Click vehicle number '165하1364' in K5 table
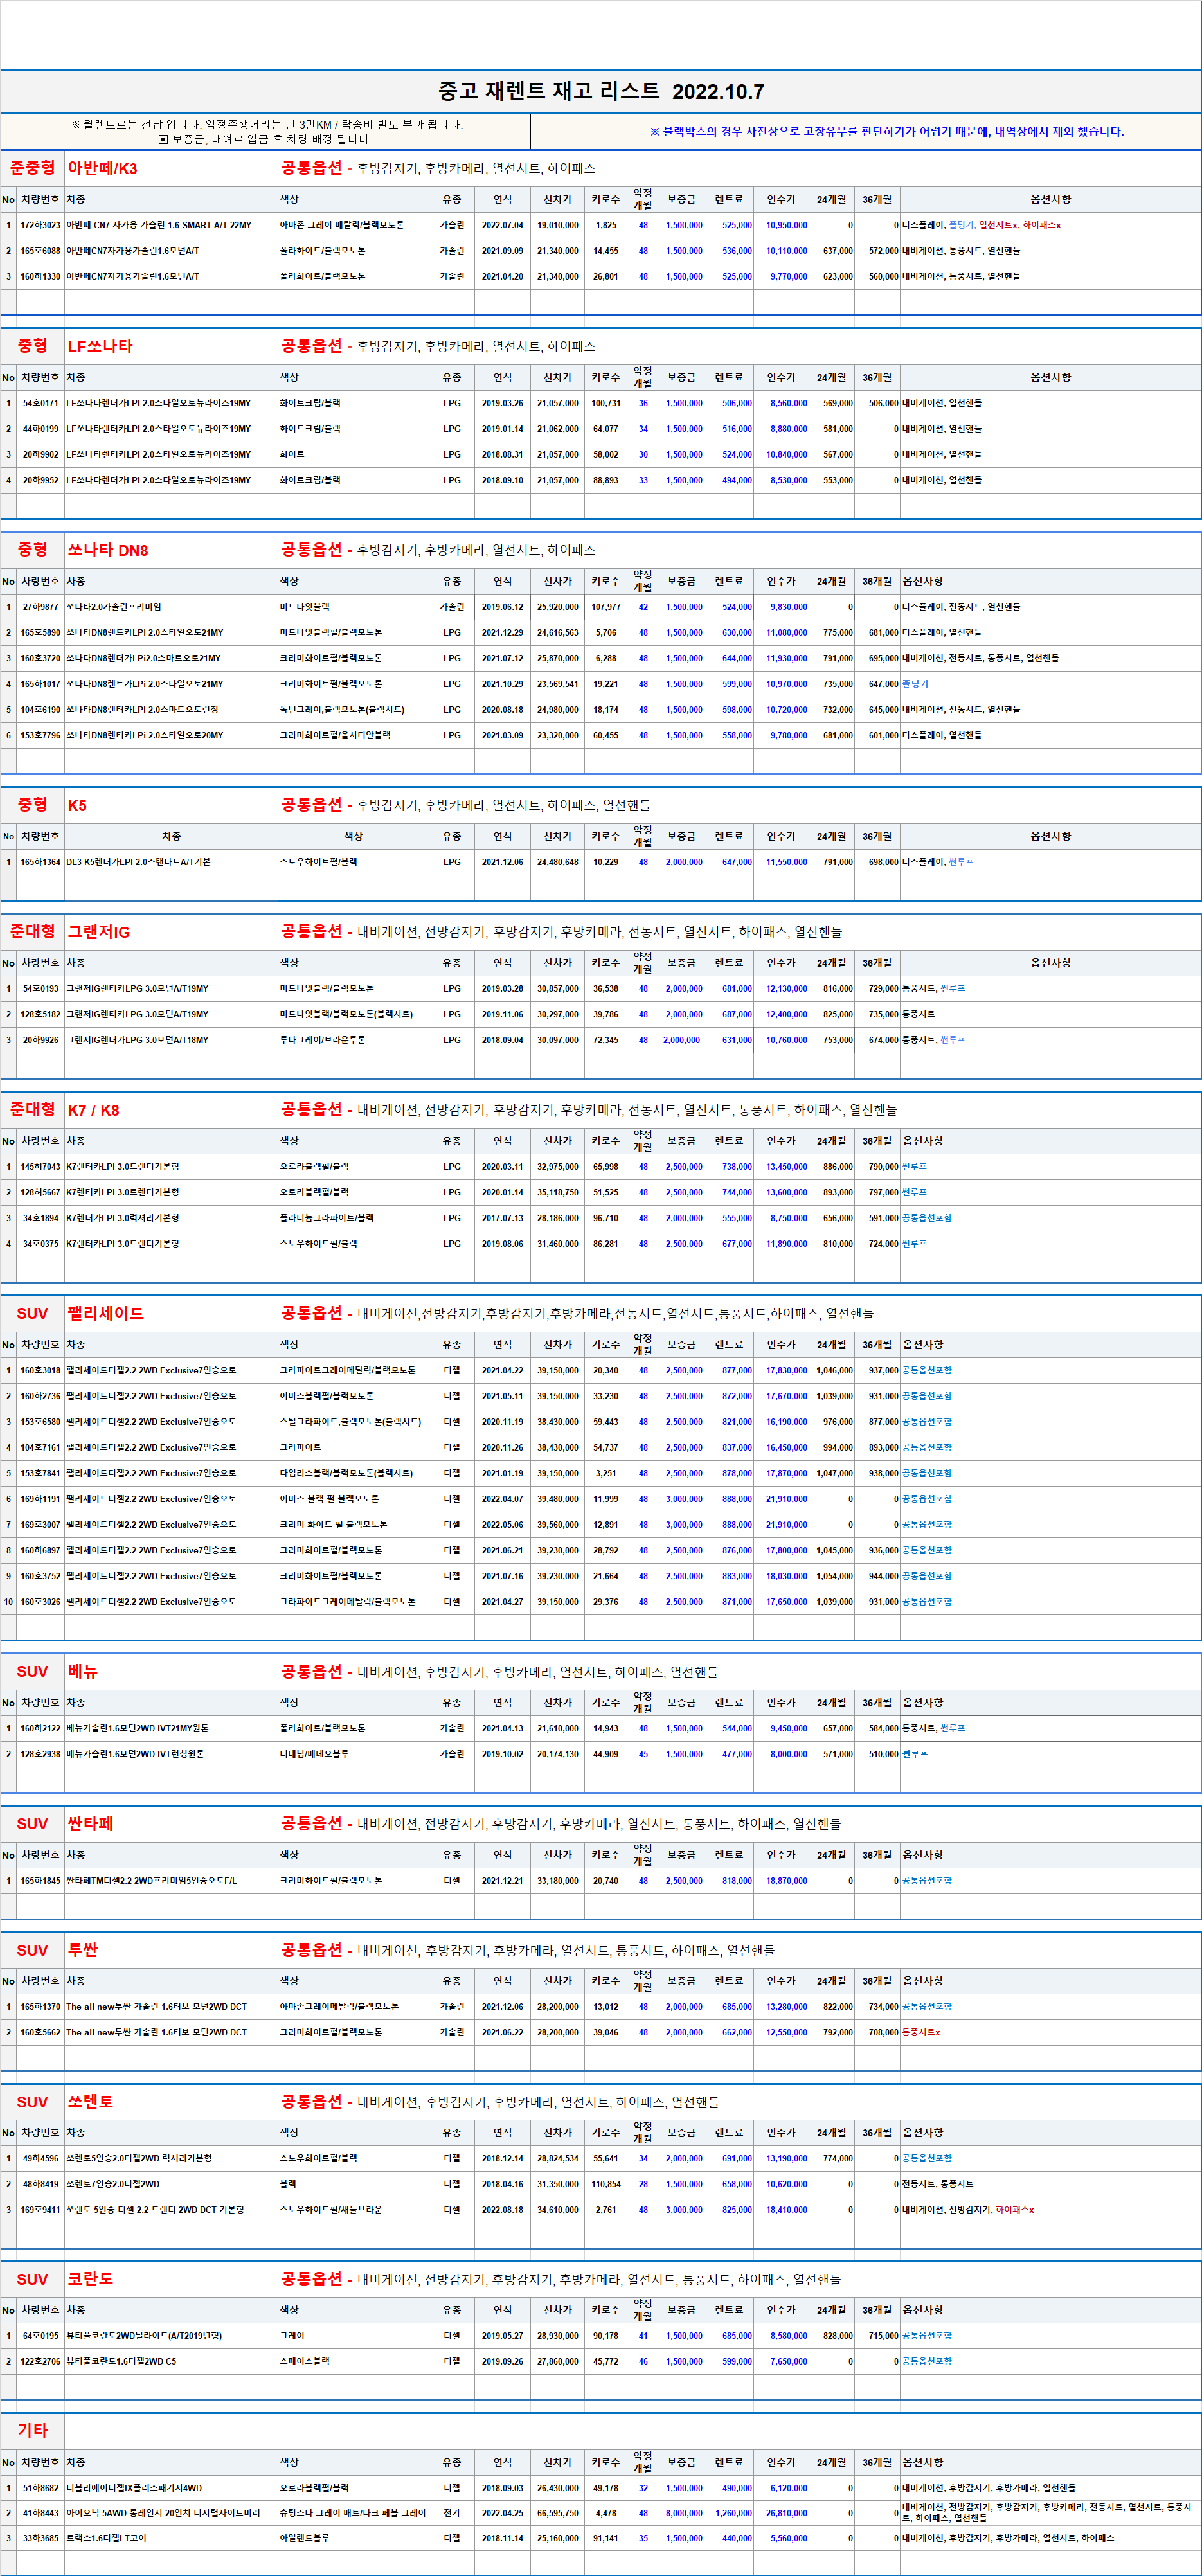 [40, 862]
